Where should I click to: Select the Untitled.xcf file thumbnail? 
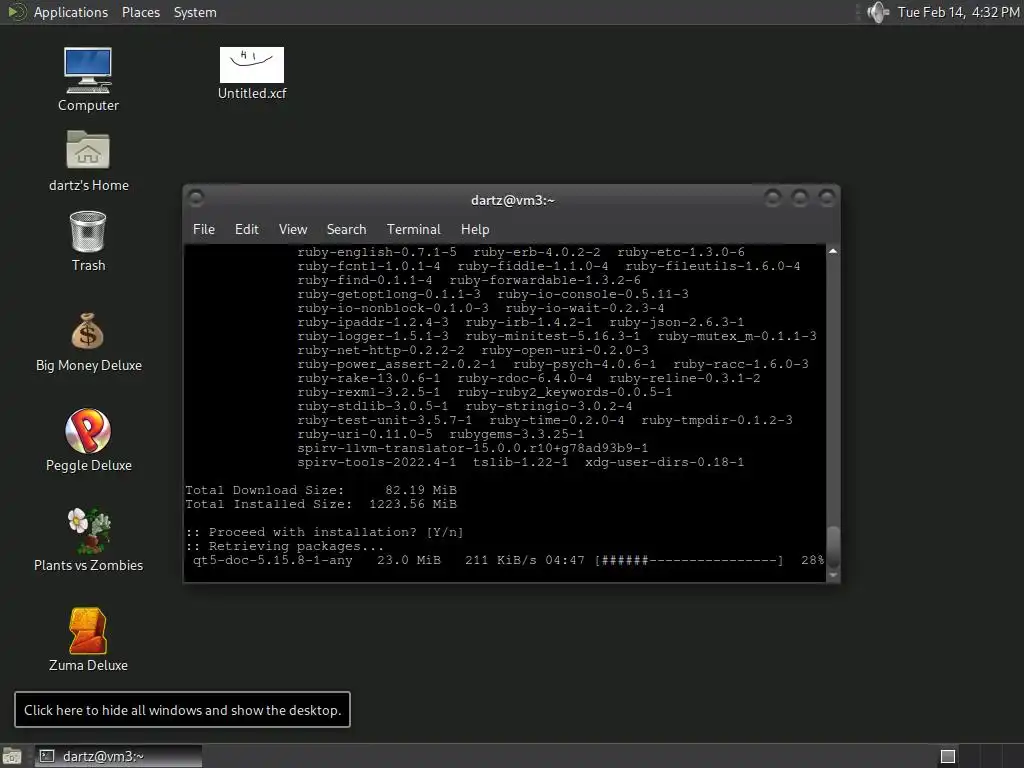coord(251,65)
